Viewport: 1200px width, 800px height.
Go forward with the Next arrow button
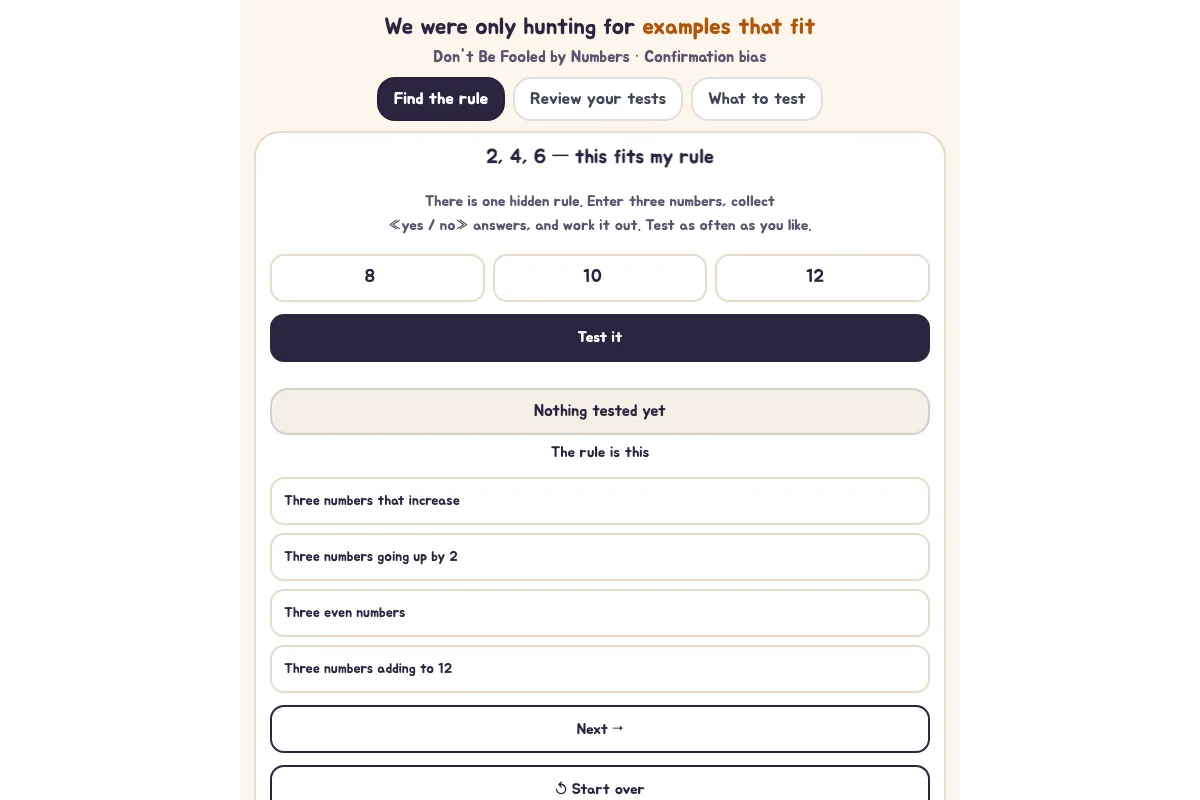[x=600, y=729]
